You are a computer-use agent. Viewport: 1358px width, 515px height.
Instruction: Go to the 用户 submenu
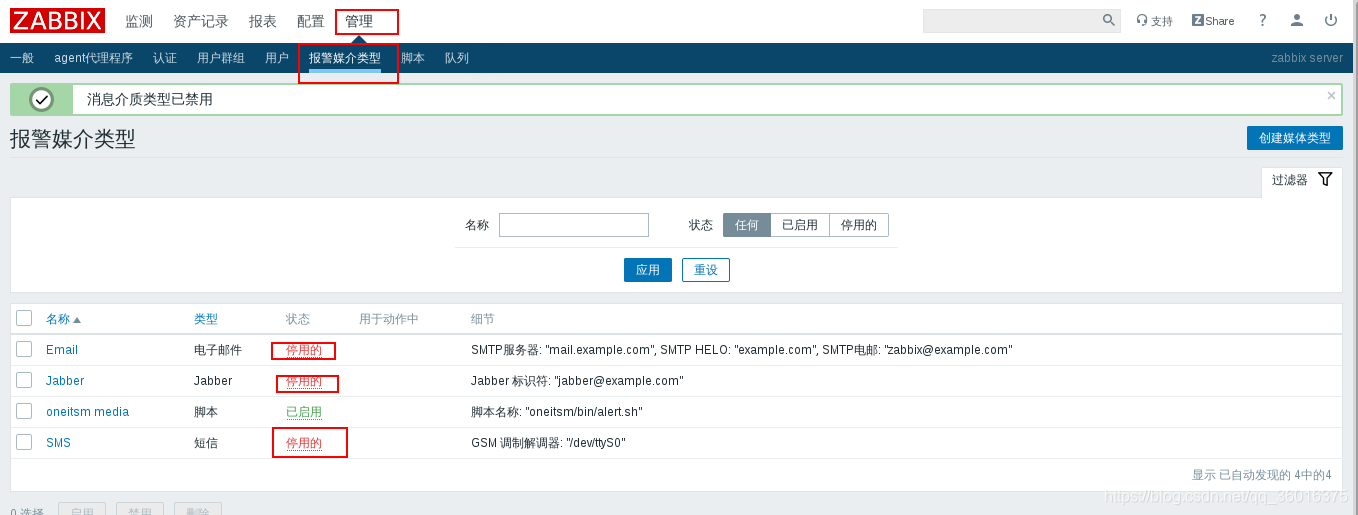(277, 58)
